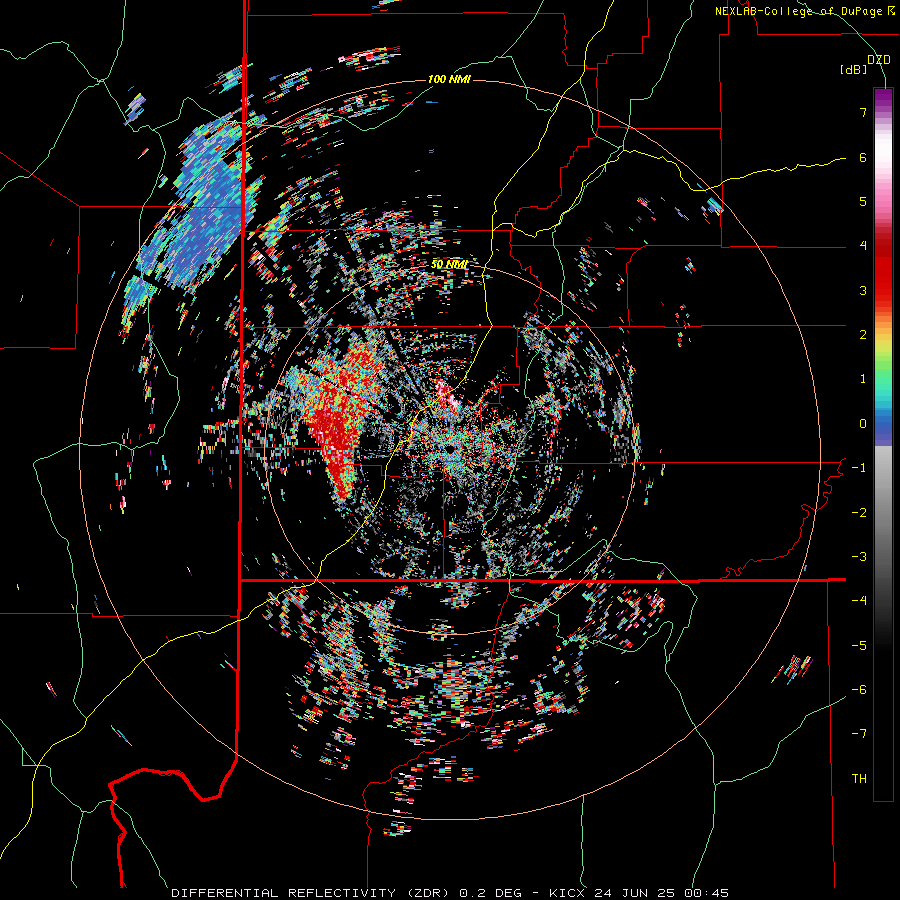
Task: Select the -6 value on the color scale
Action: point(859,690)
